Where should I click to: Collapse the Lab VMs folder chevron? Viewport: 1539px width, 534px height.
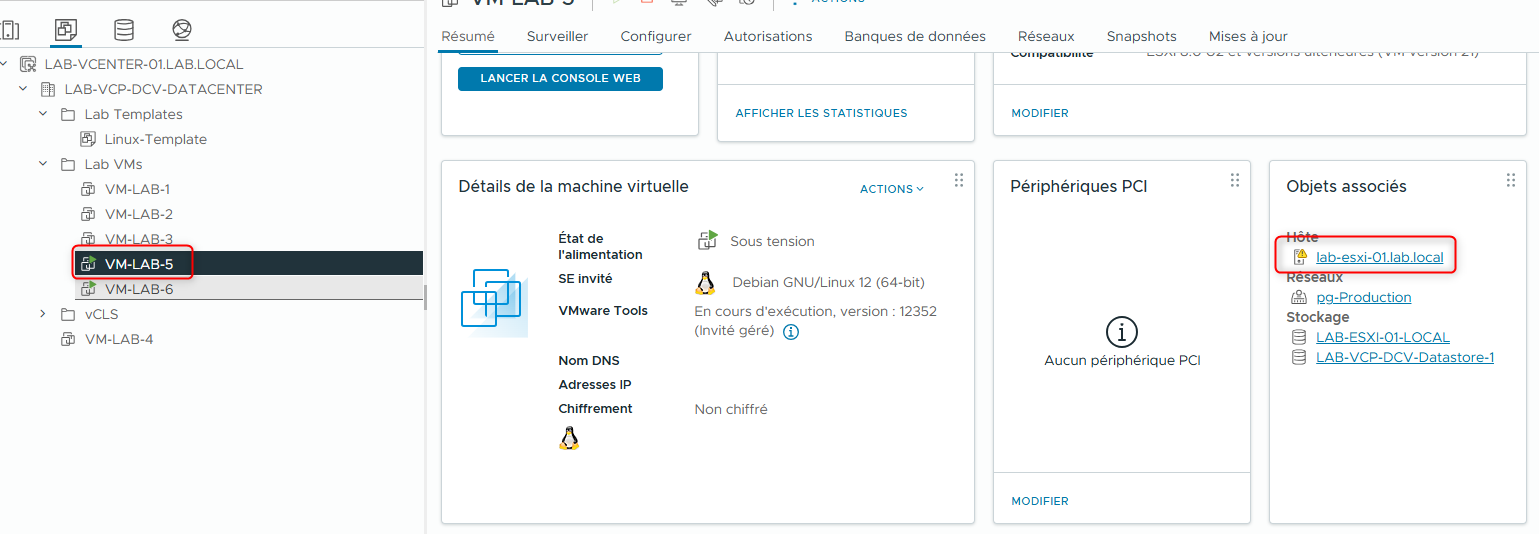pyautogui.click(x=43, y=164)
